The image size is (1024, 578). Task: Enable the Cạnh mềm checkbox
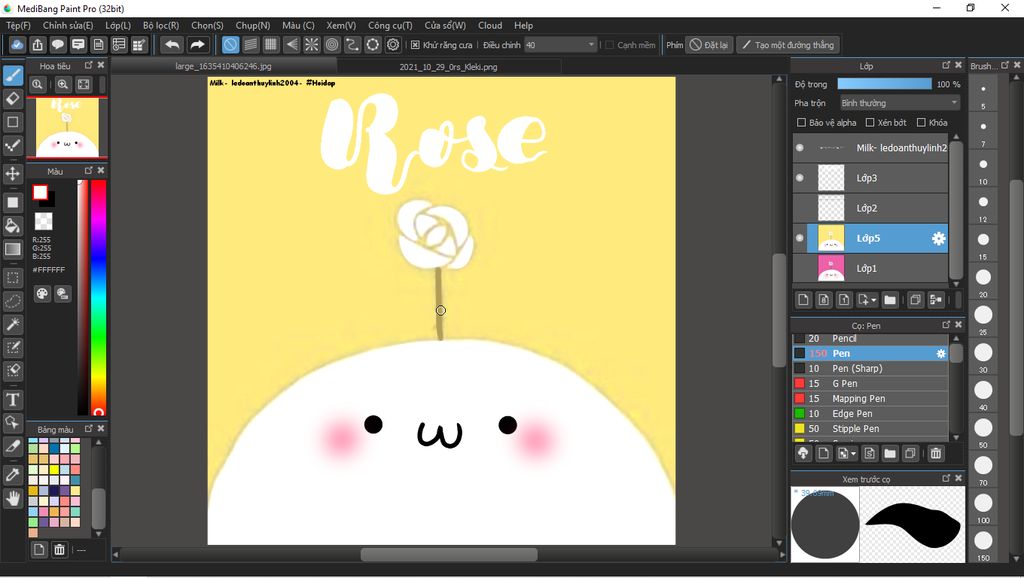[x=609, y=45]
